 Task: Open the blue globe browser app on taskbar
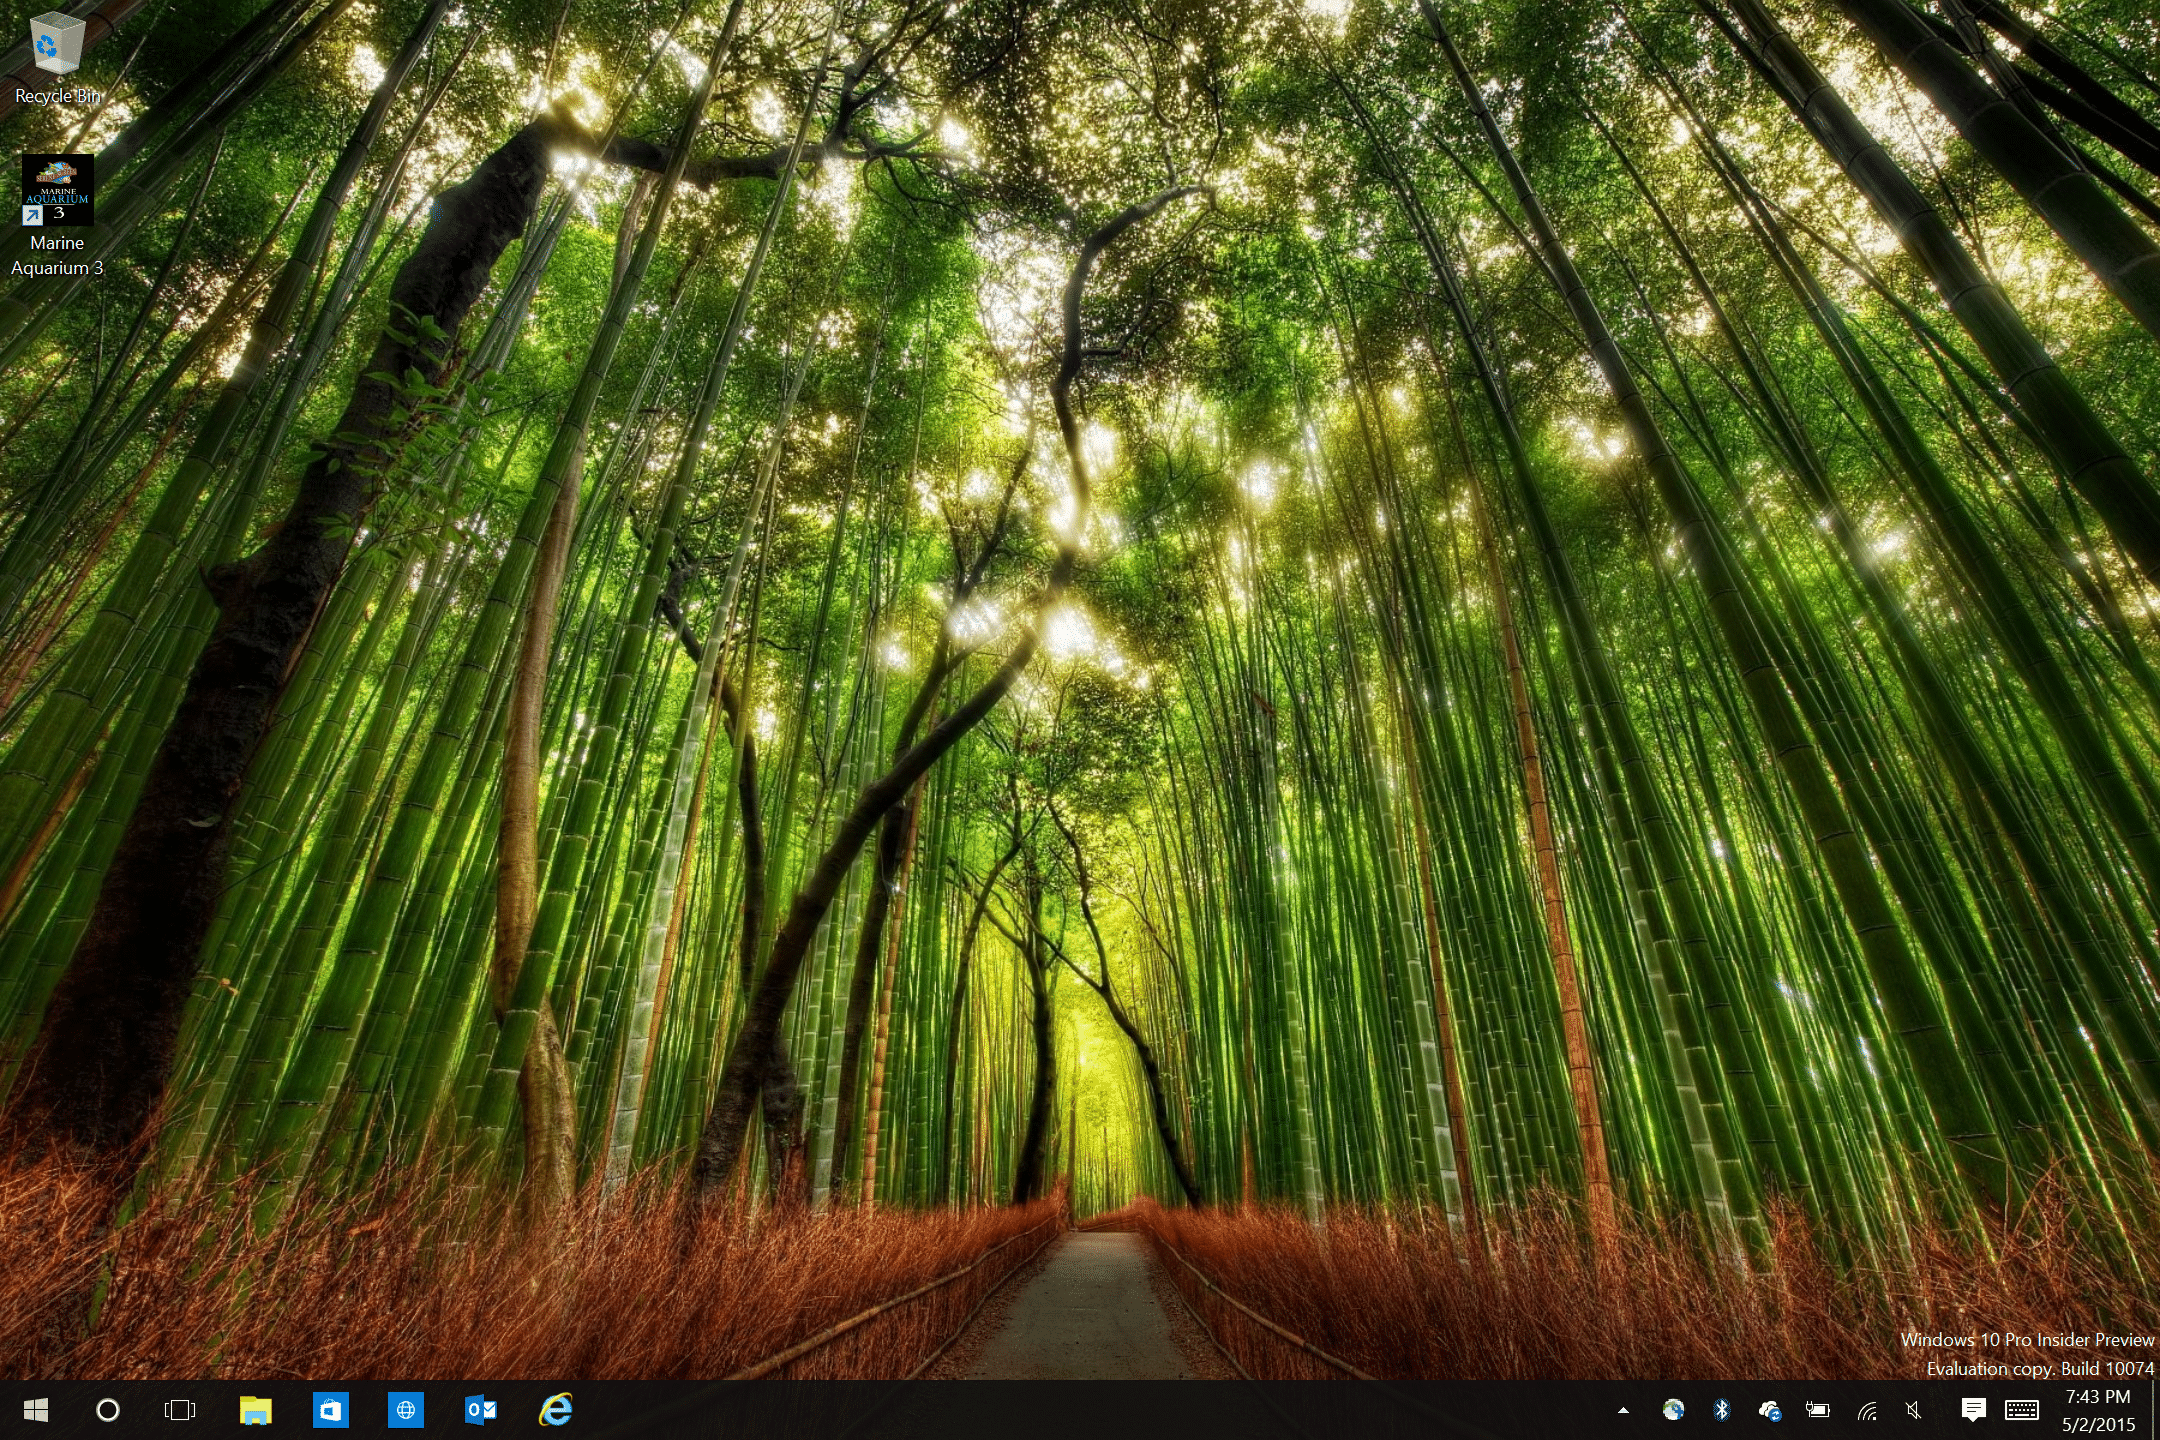click(405, 1410)
